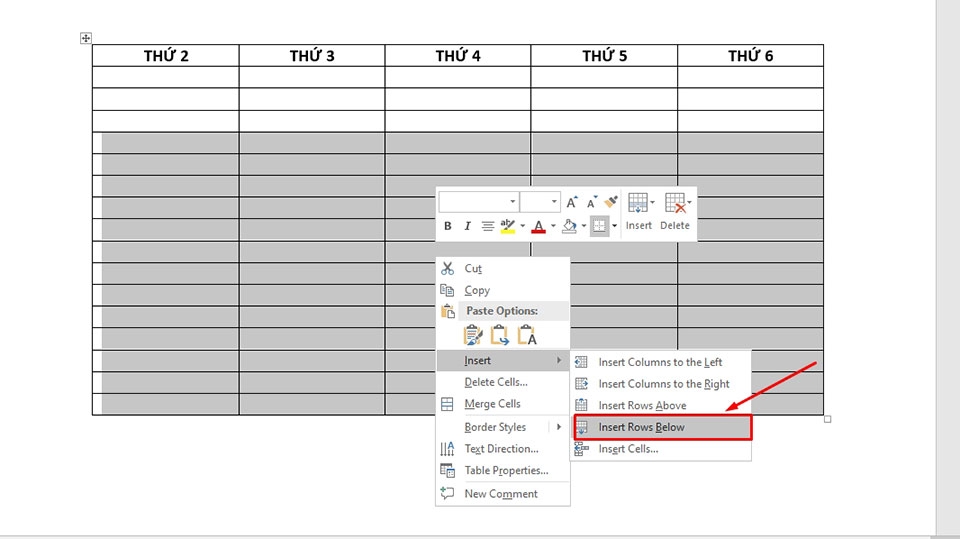Click the Borders icon in mini toolbar

pos(599,226)
